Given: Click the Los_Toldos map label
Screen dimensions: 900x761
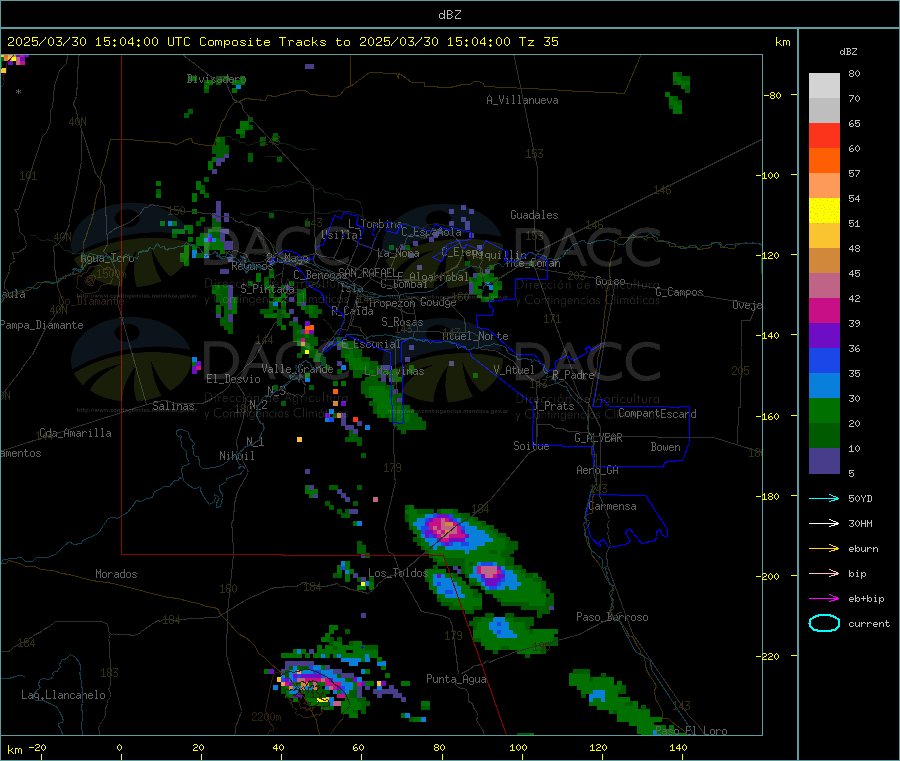Looking at the screenshot, I should (398, 573).
